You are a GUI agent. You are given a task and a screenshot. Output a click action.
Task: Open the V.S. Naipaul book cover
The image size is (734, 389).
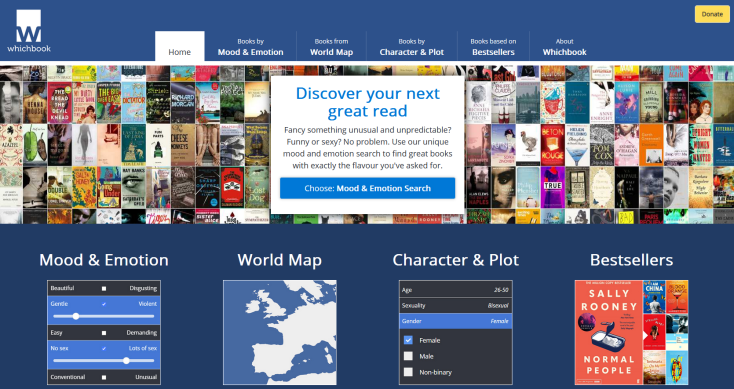[626, 187]
